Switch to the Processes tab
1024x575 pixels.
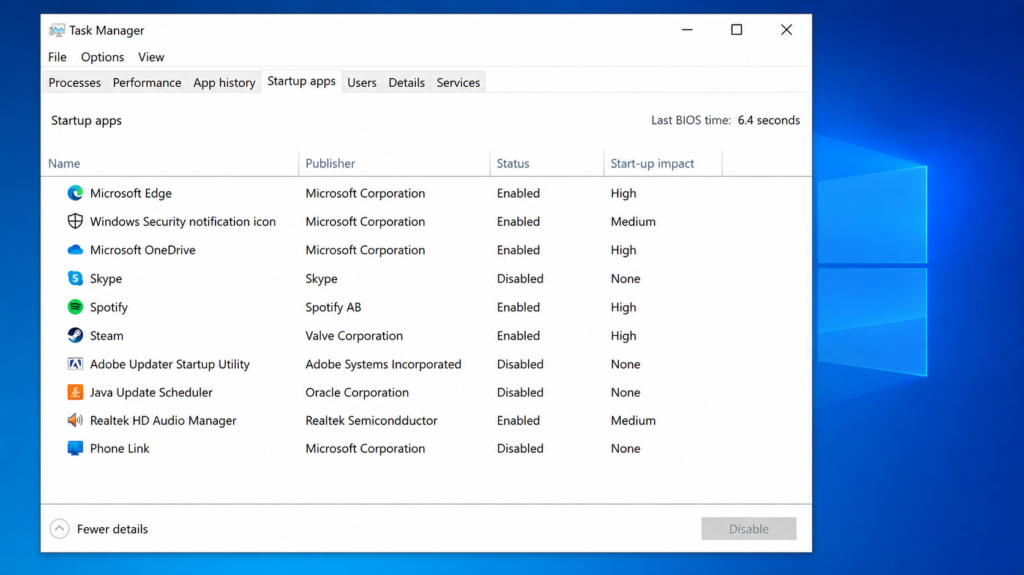point(74,82)
